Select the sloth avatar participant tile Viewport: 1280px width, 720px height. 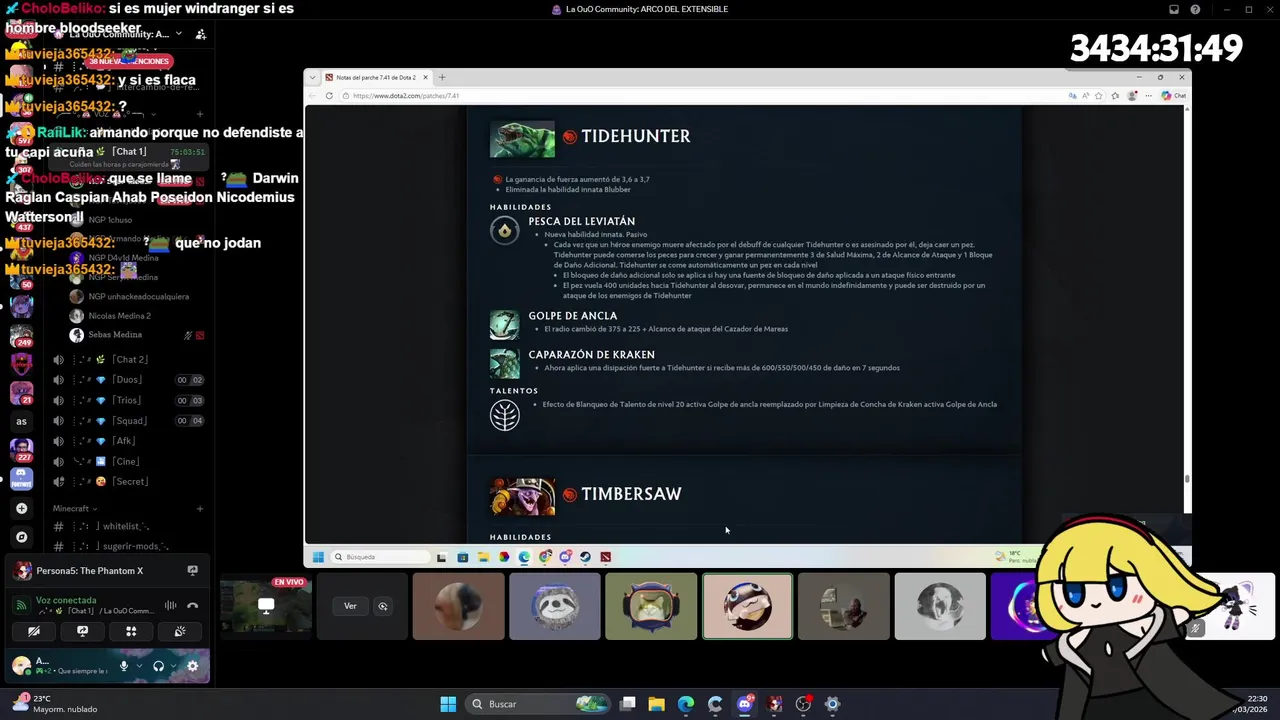click(555, 606)
